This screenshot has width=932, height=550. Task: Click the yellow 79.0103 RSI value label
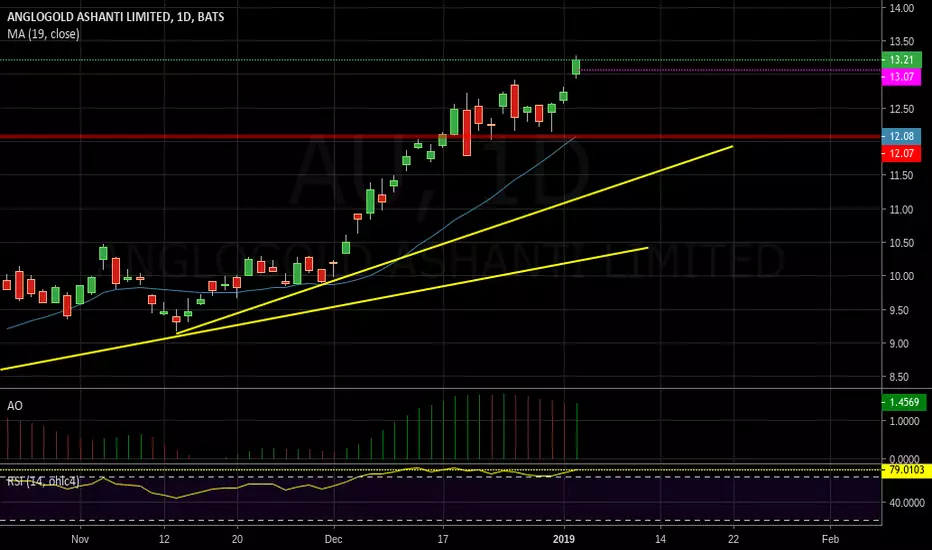coord(906,470)
